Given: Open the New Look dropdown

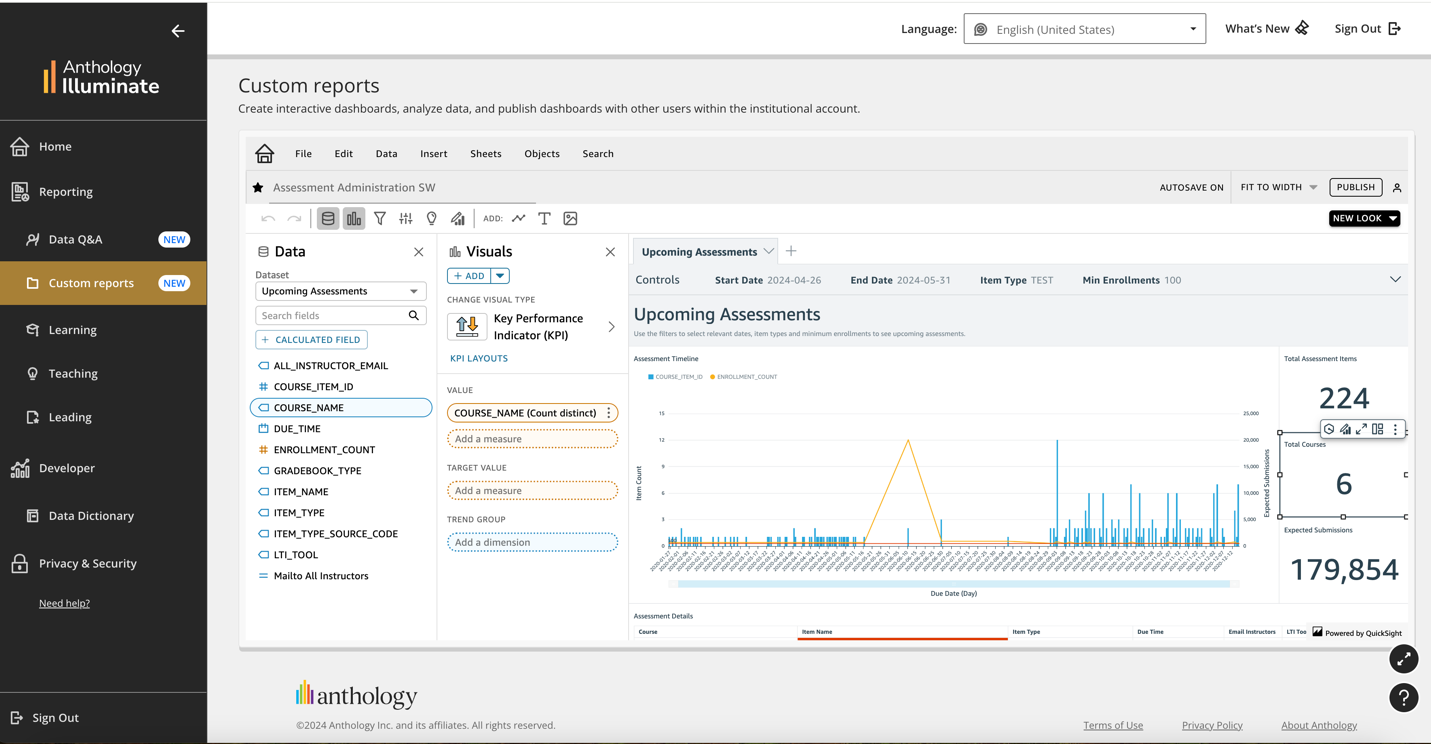Looking at the screenshot, I should point(1364,218).
